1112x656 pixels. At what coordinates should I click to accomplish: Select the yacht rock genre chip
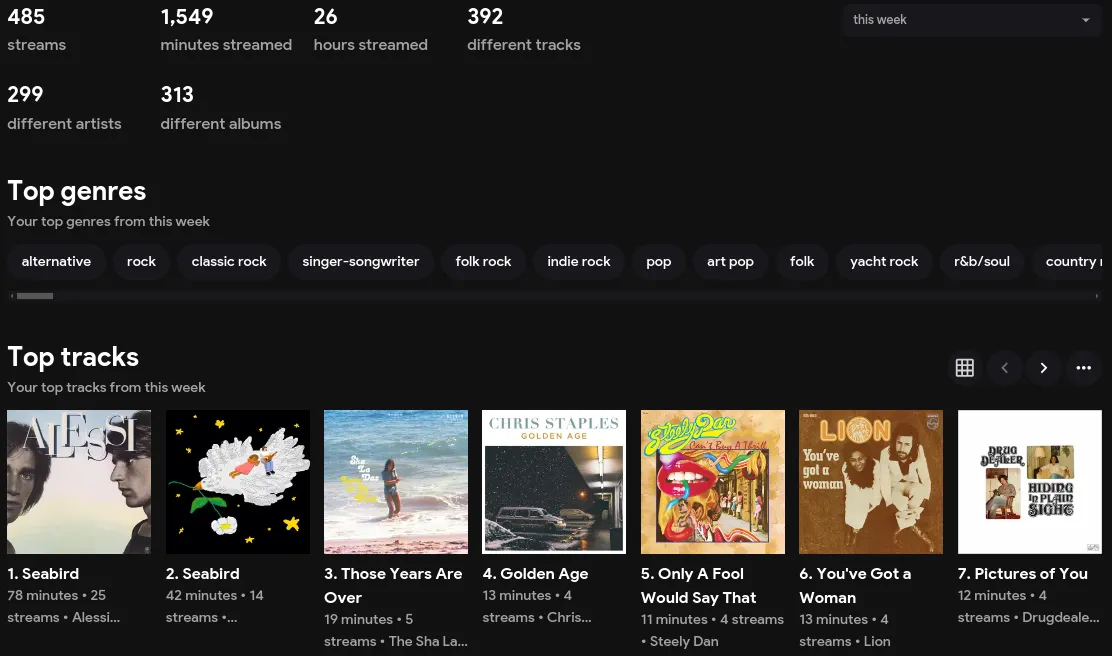pyautogui.click(x=884, y=262)
